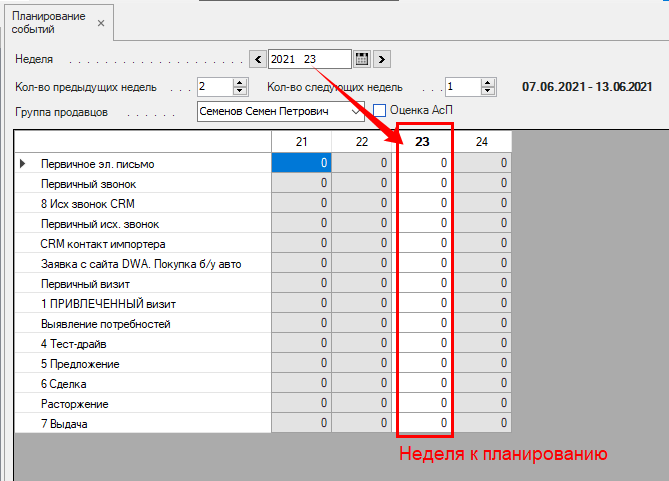
Task: Click week 21 cell for Первичное эл. письмо
Action: pos(301,163)
